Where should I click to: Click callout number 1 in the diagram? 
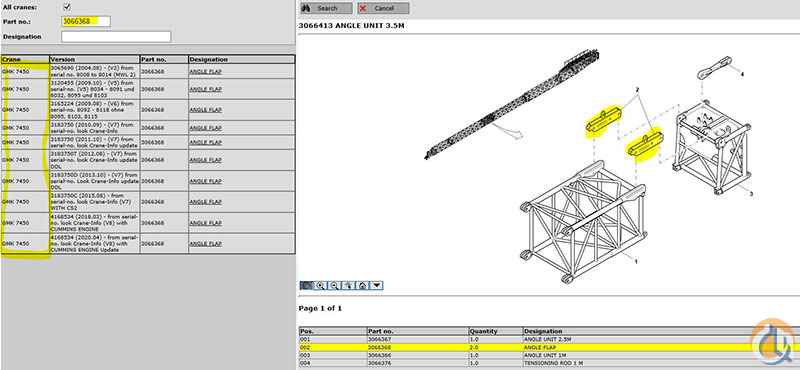tap(636, 261)
